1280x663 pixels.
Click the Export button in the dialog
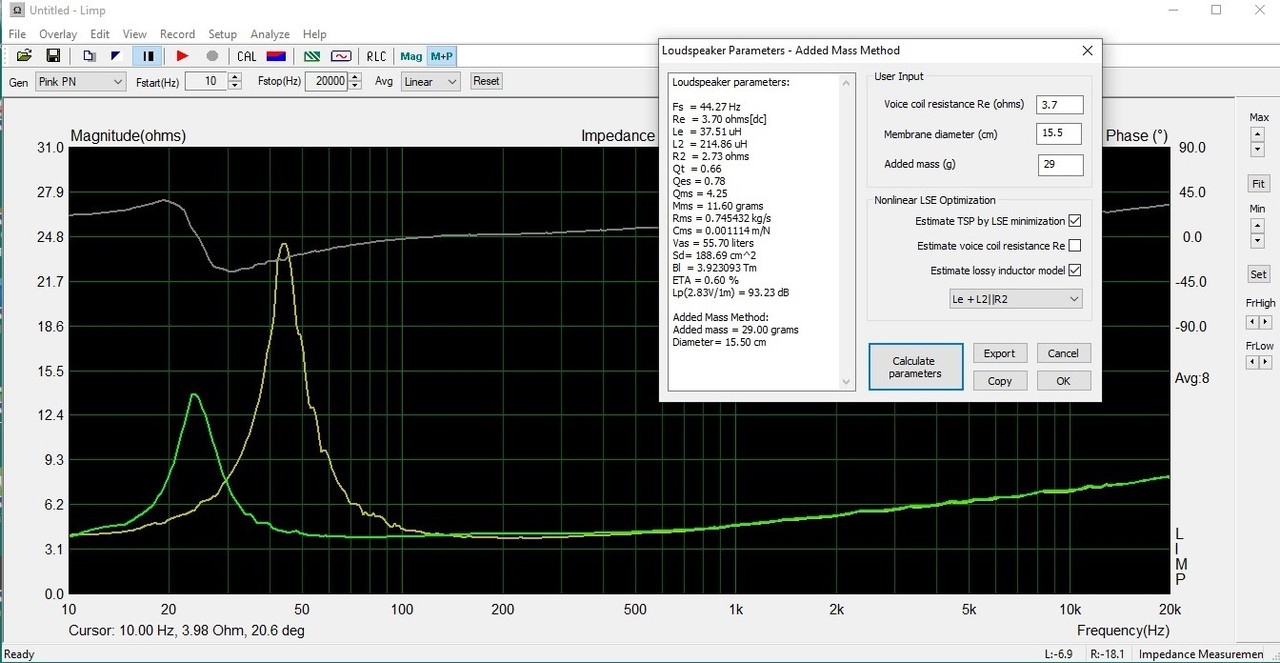tap(999, 353)
